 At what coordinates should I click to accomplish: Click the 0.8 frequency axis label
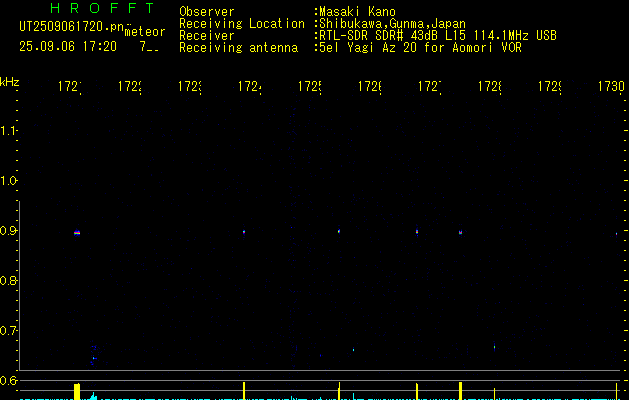coord(9,280)
